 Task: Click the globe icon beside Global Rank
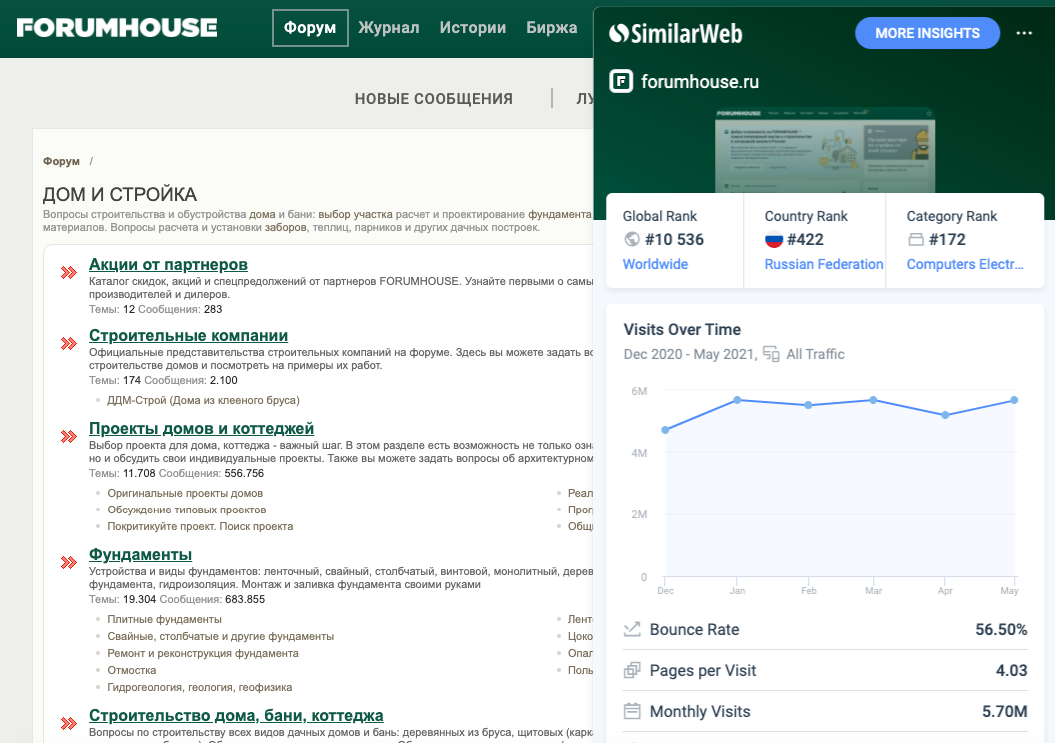click(x=631, y=240)
